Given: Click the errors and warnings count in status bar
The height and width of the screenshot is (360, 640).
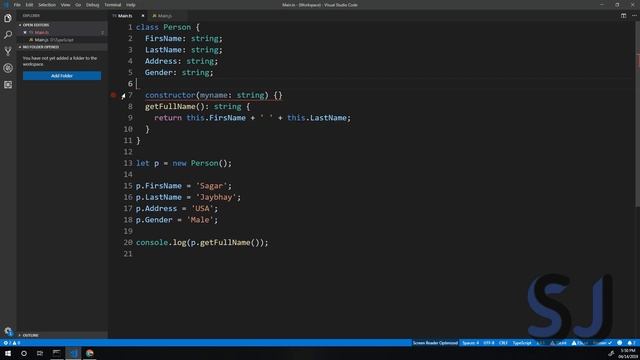Looking at the screenshot, I should (x=12, y=343).
